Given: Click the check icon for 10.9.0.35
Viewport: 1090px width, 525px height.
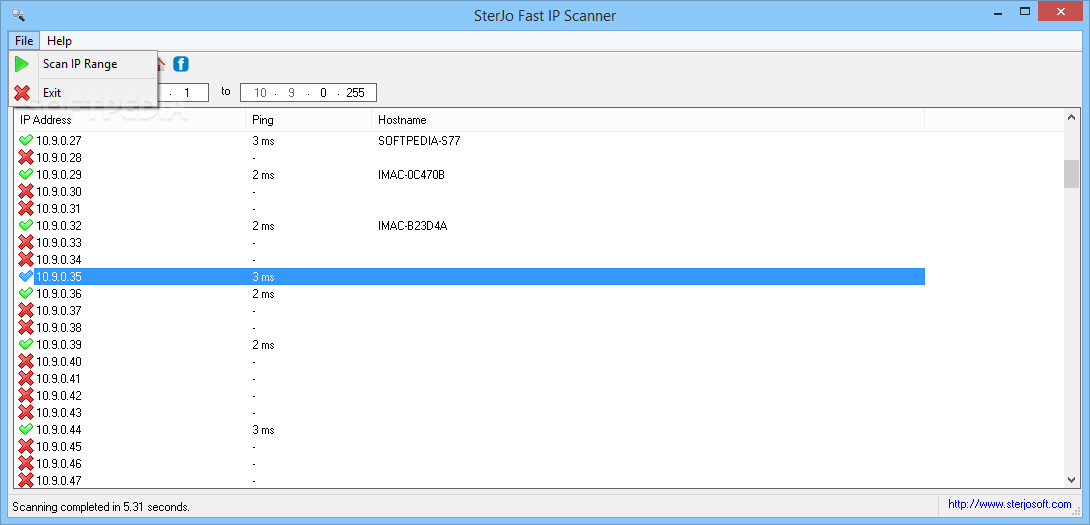Looking at the screenshot, I should pyautogui.click(x=26, y=277).
